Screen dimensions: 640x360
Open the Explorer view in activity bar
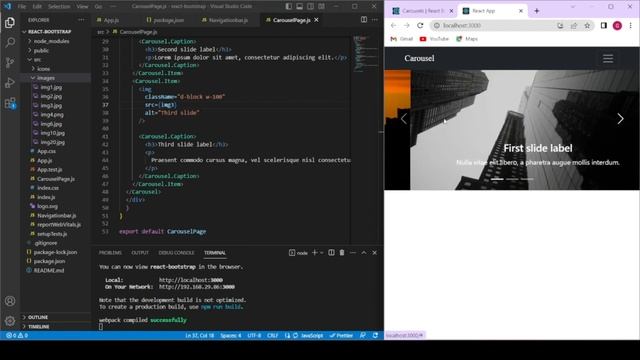[x=10, y=22]
